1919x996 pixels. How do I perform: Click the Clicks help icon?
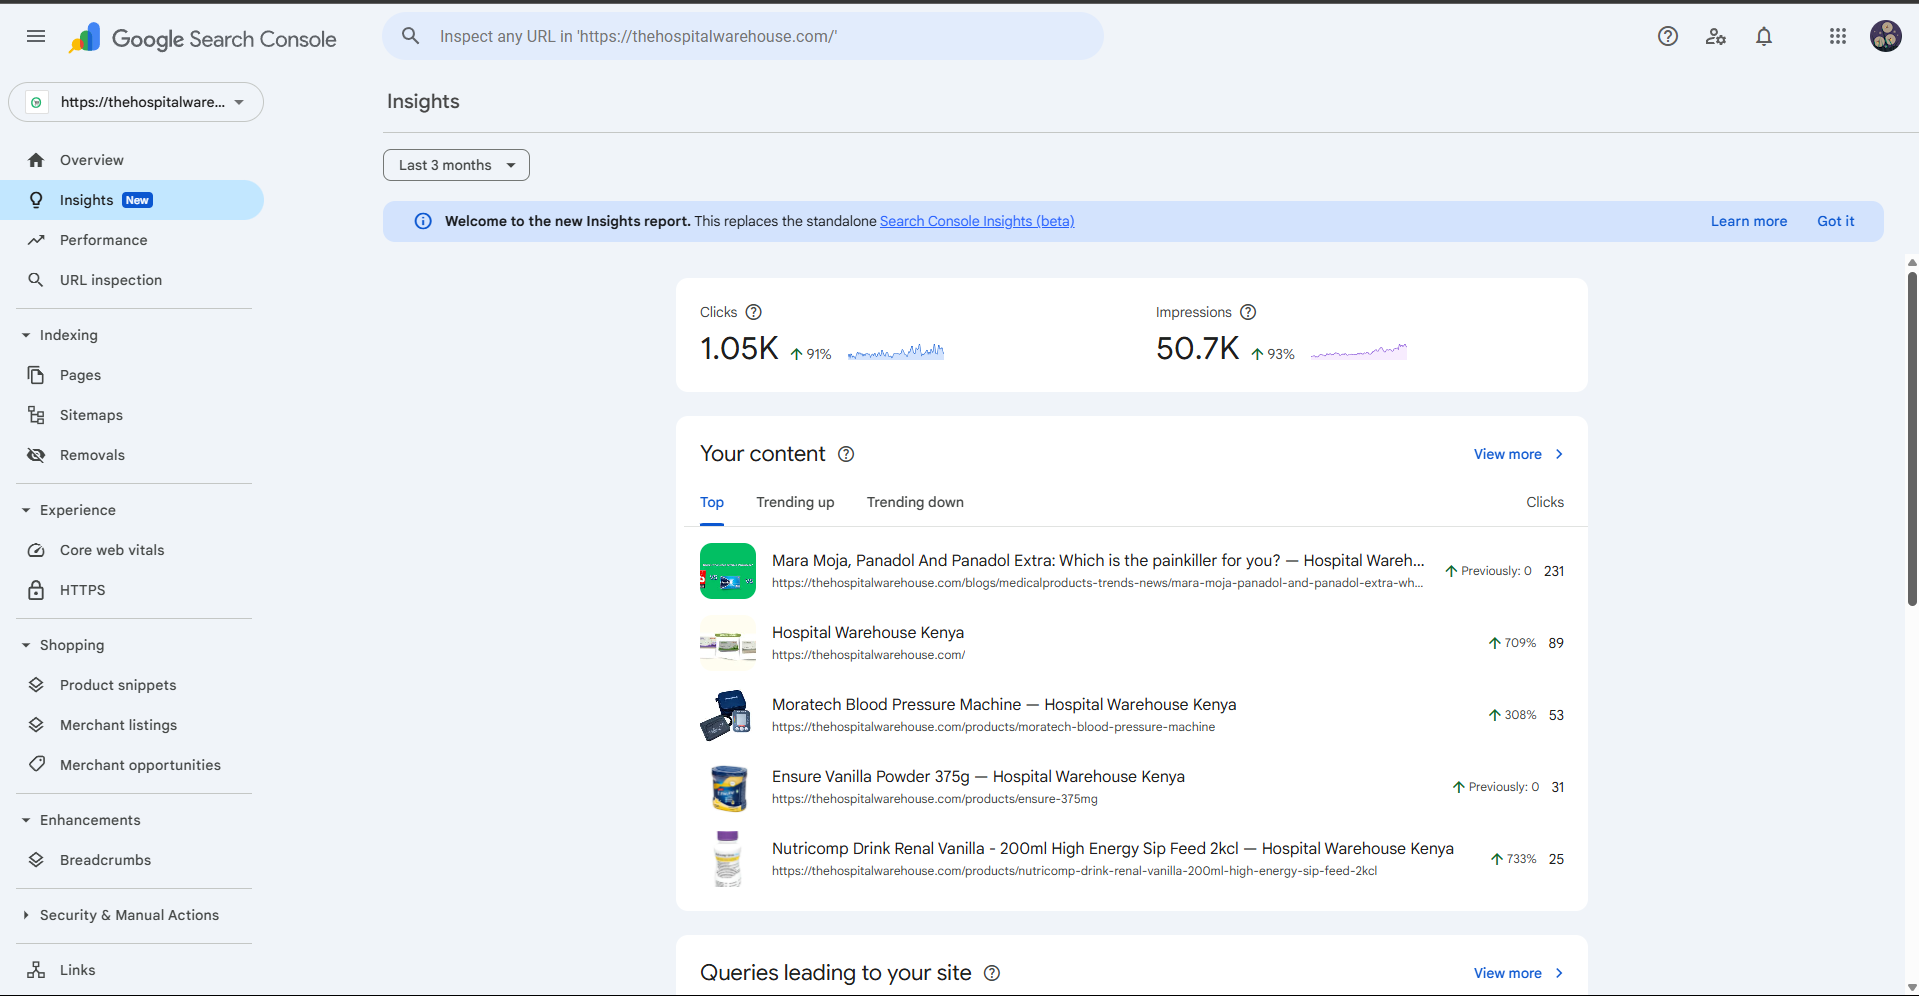click(754, 312)
